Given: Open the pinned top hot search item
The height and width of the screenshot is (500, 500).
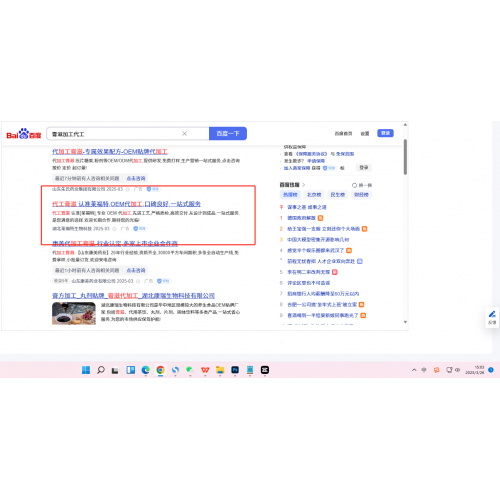Looking at the screenshot, I should (307, 207).
